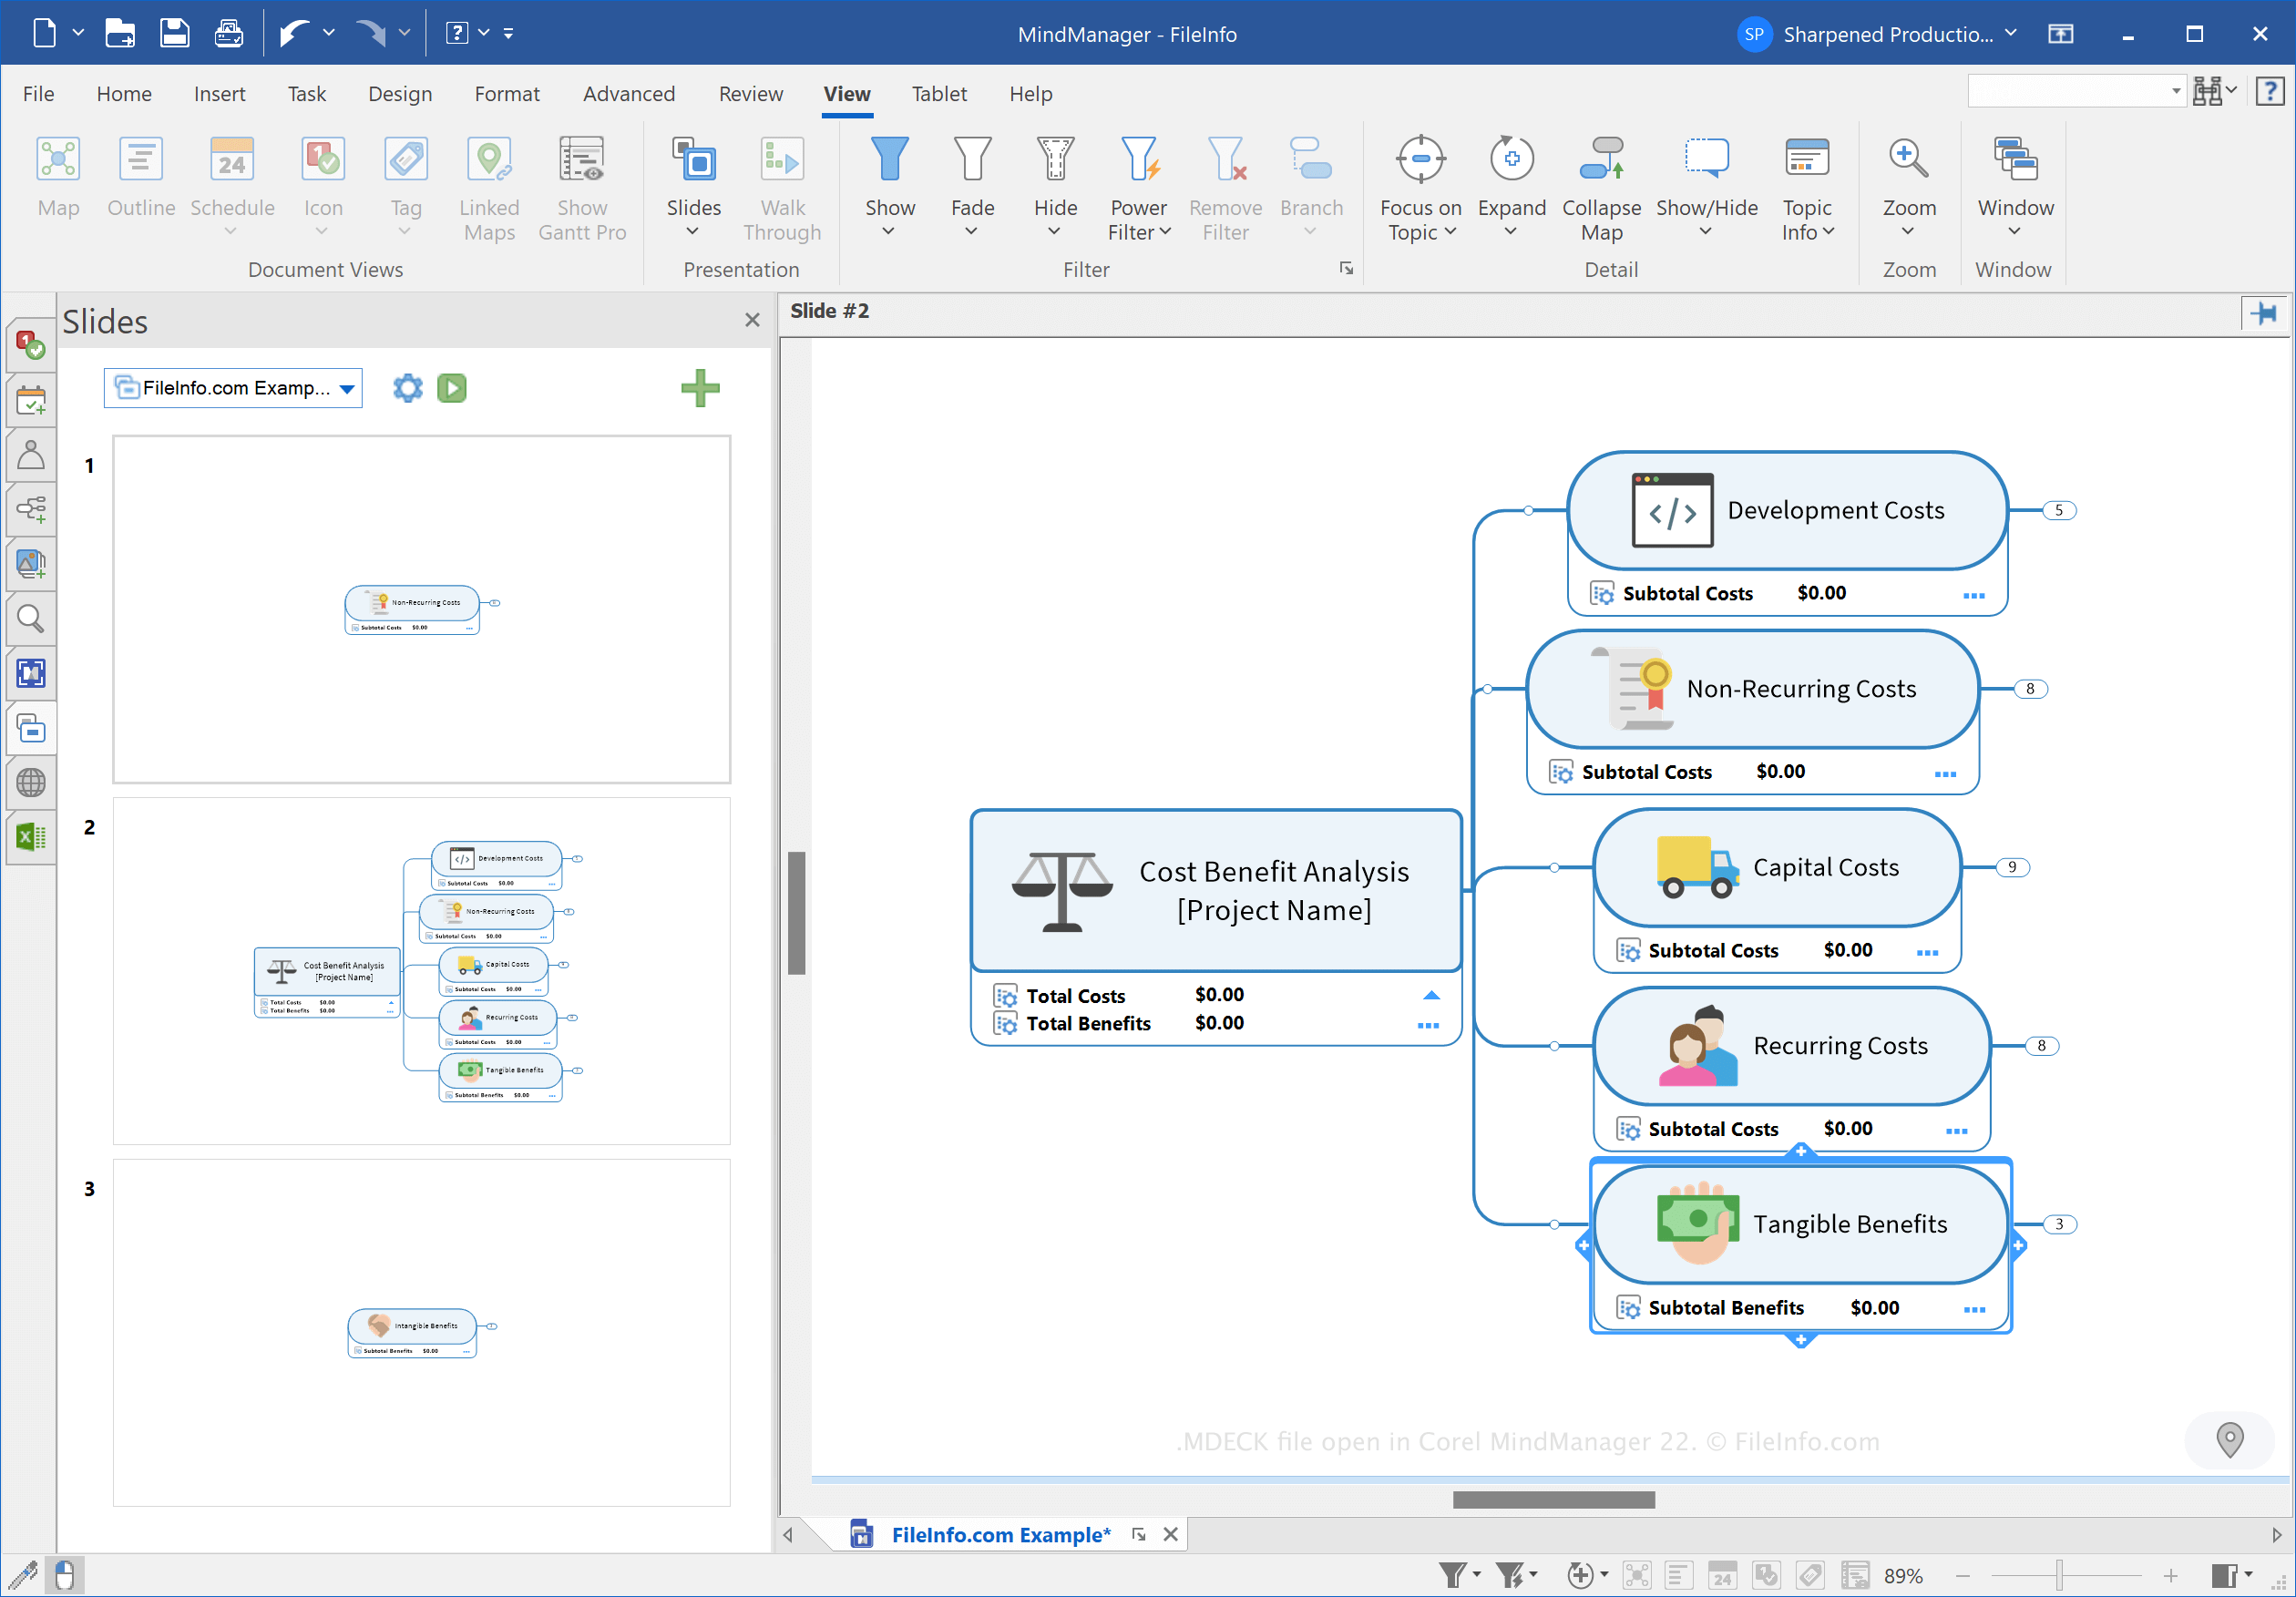Screen dimensions: 2296x1597
Task: Open slide settings gear icon
Action: coord(408,388)
